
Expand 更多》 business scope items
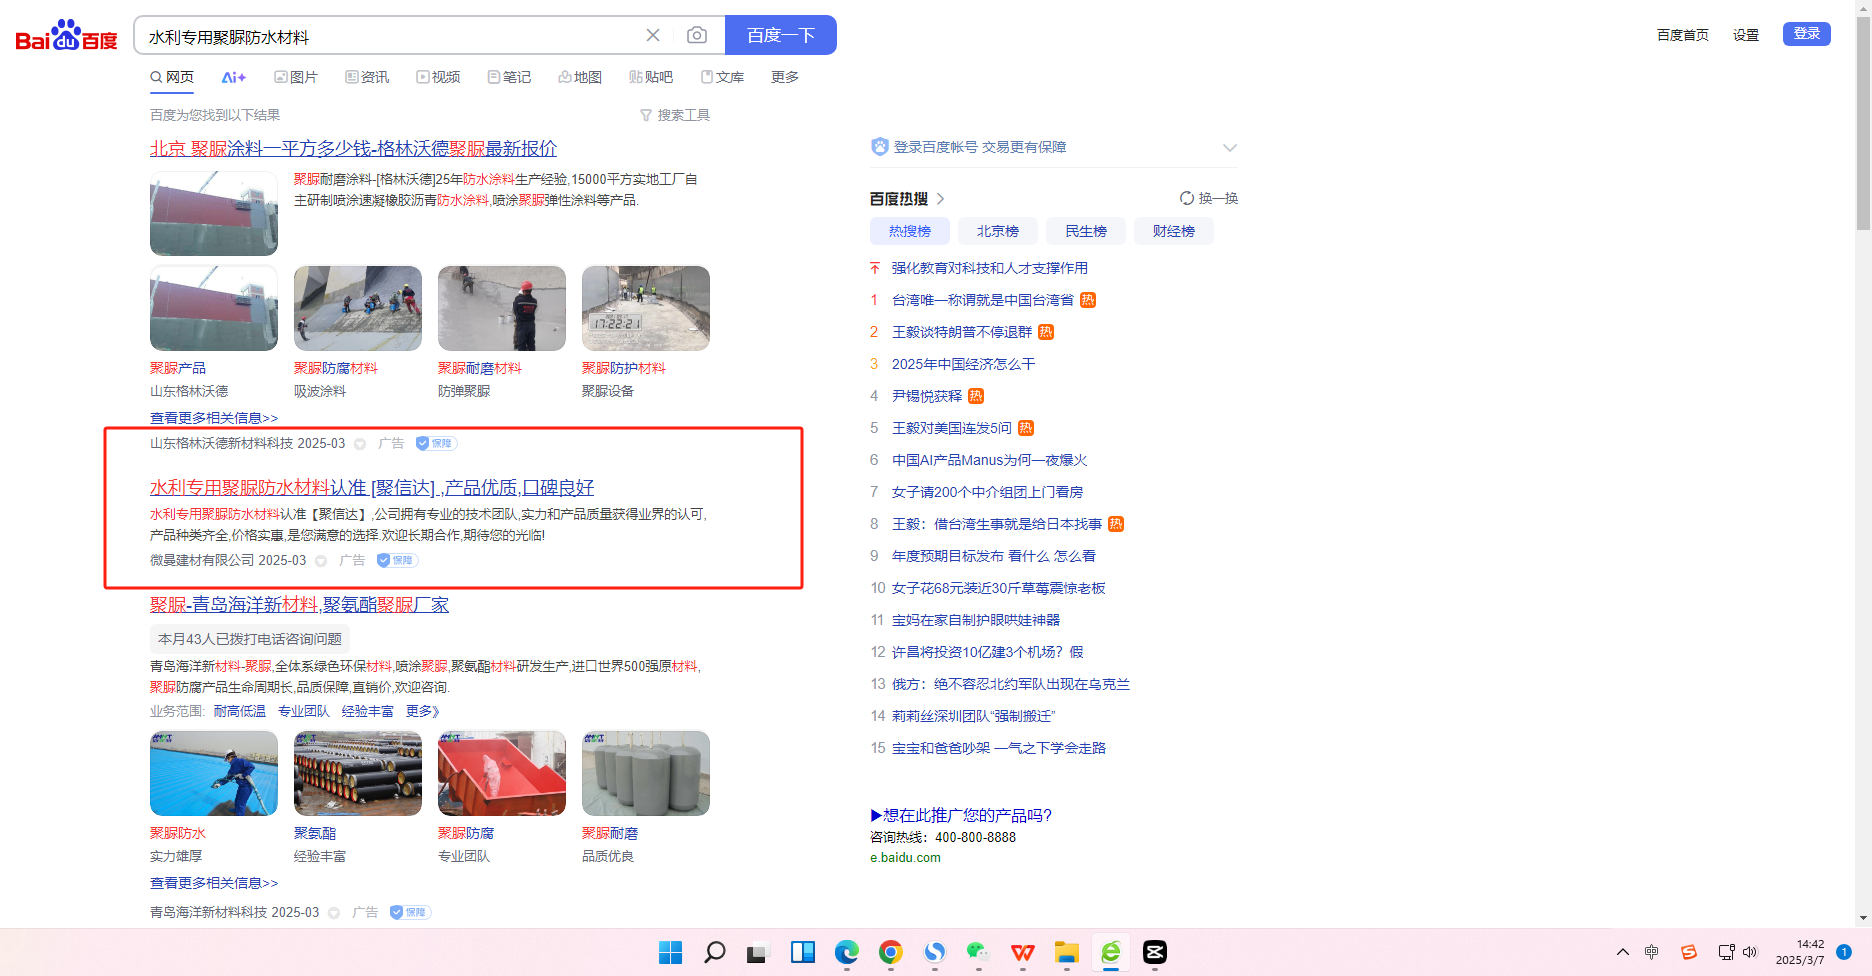click(423, 711)
